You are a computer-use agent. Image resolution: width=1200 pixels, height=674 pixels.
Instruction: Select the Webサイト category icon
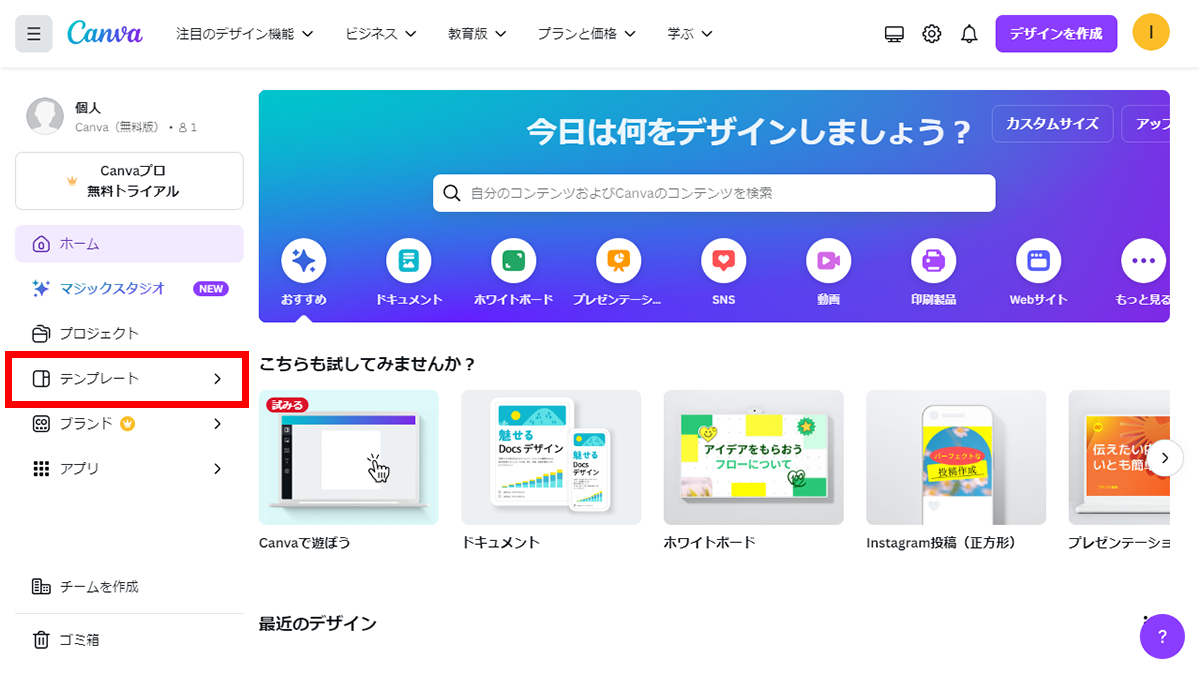pyautogui.click(x=1038, y=262)
